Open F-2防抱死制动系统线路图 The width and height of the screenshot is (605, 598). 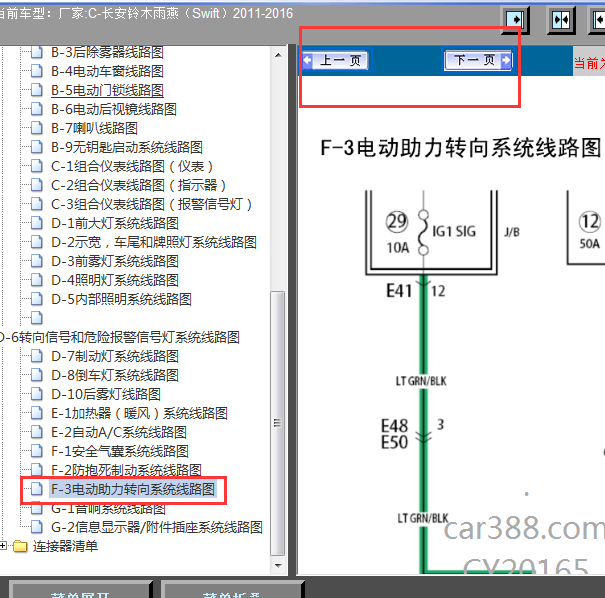[126, 470]
